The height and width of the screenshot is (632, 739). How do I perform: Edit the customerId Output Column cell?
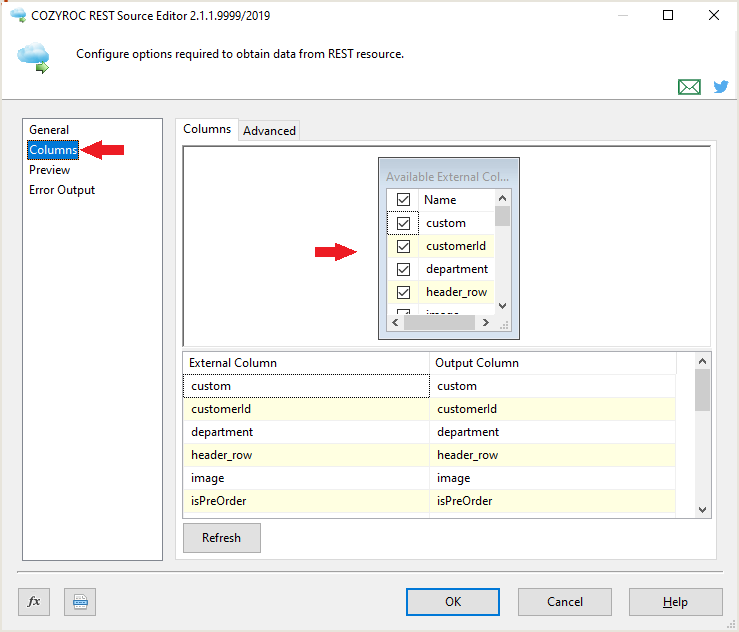(553, 409)
